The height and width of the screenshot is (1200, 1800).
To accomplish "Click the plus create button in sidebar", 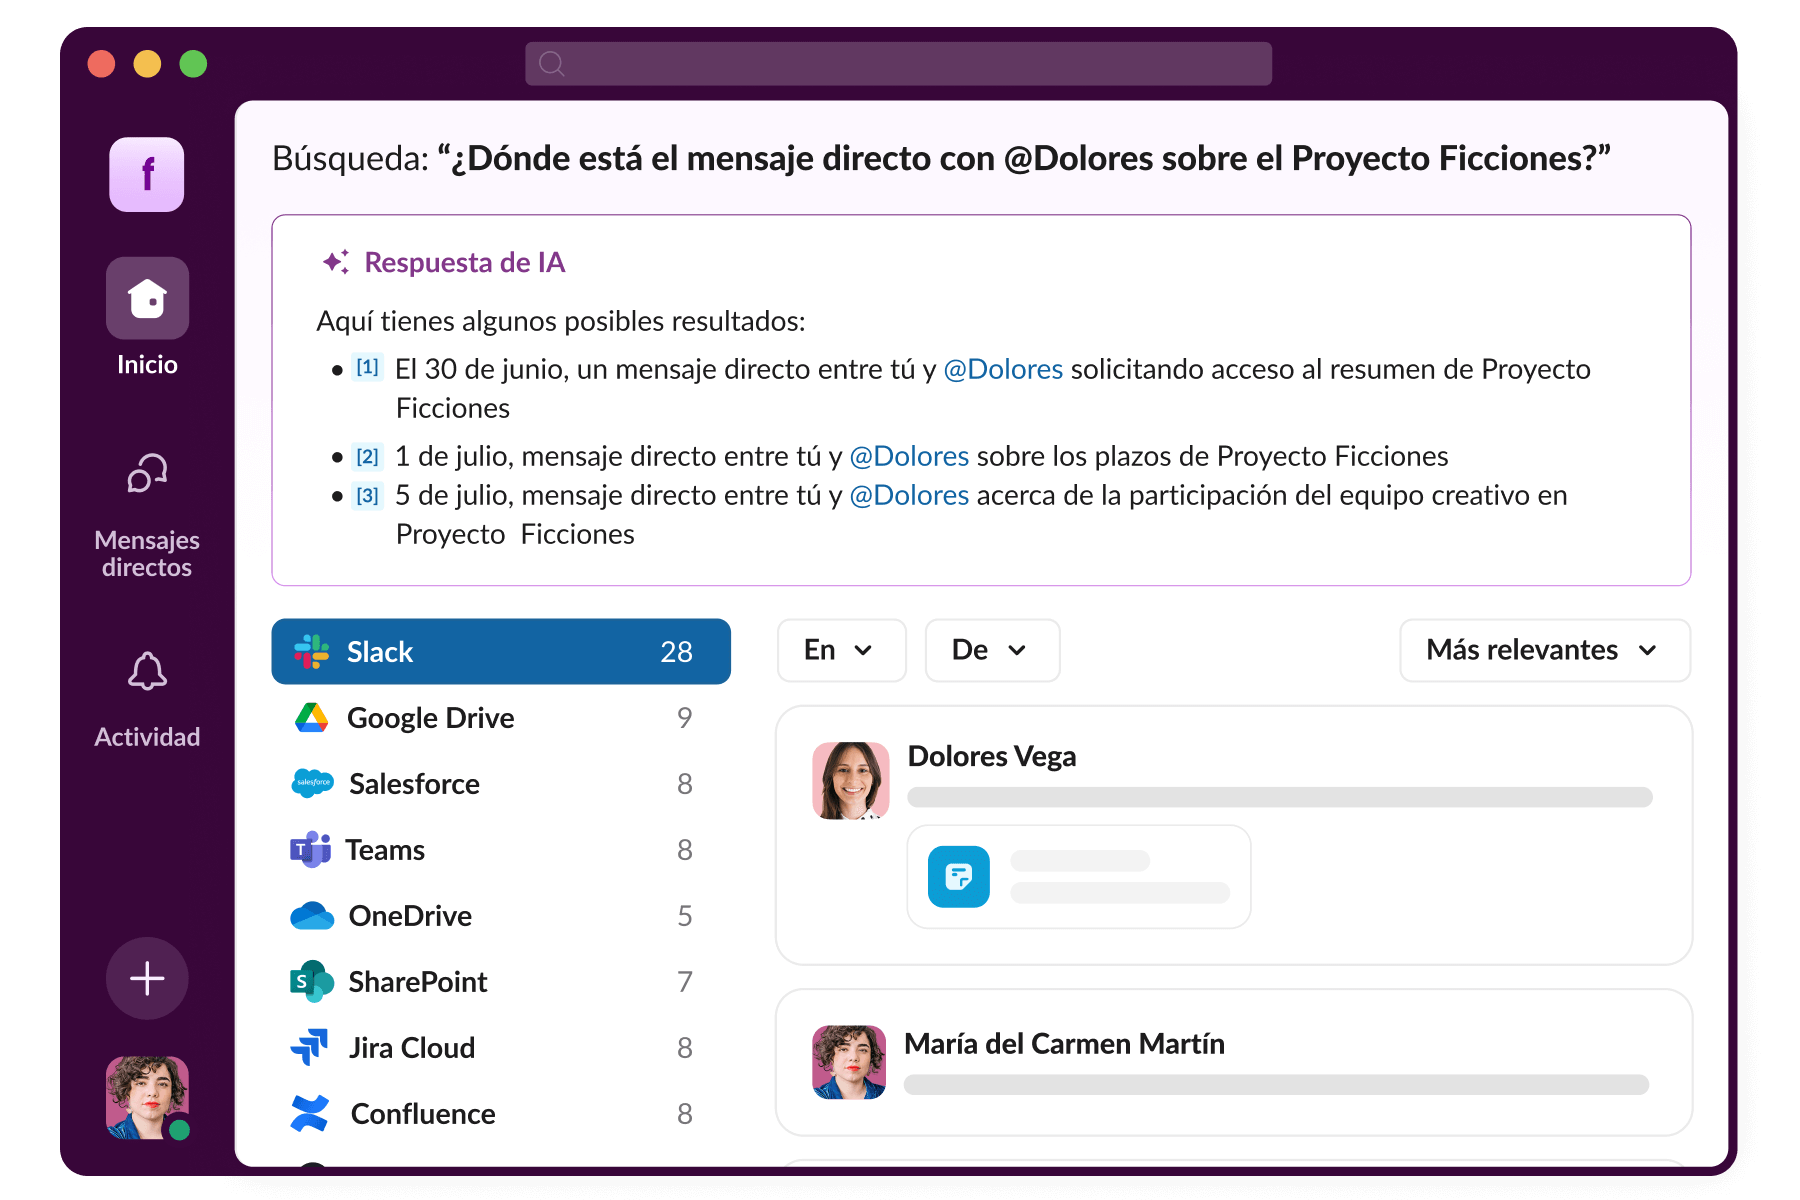I will pyautogui.click(x=147, y=978).
